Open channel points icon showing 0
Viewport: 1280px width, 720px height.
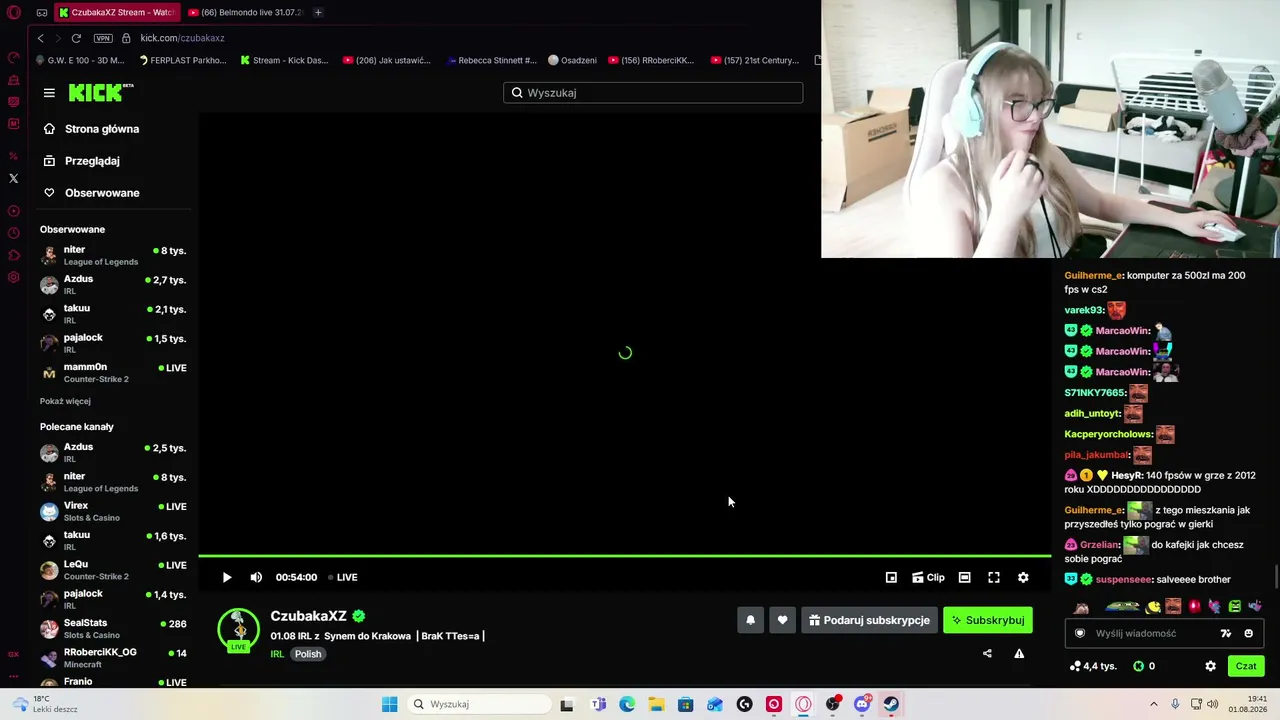[1144, 666]
